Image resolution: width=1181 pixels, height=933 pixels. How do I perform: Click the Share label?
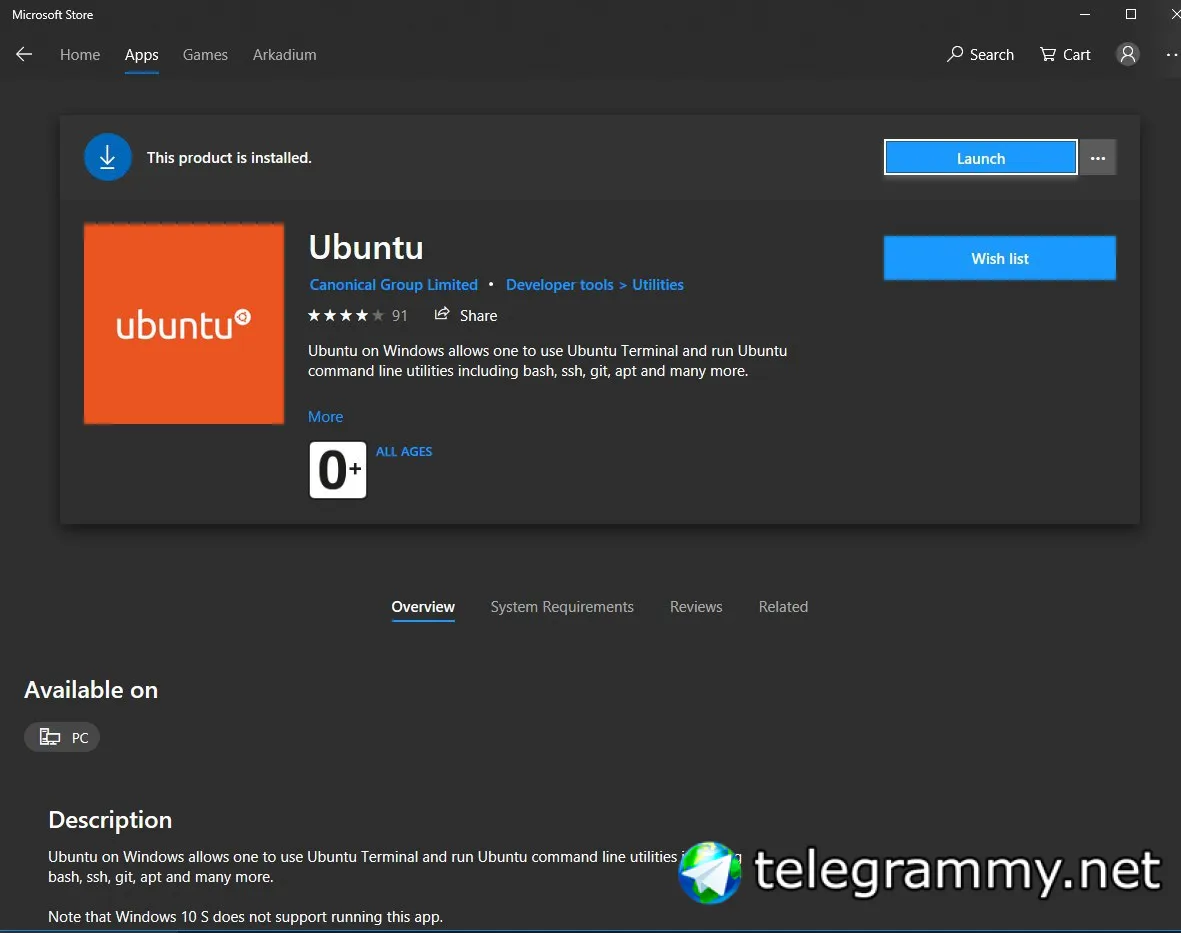tap(478, 316)
